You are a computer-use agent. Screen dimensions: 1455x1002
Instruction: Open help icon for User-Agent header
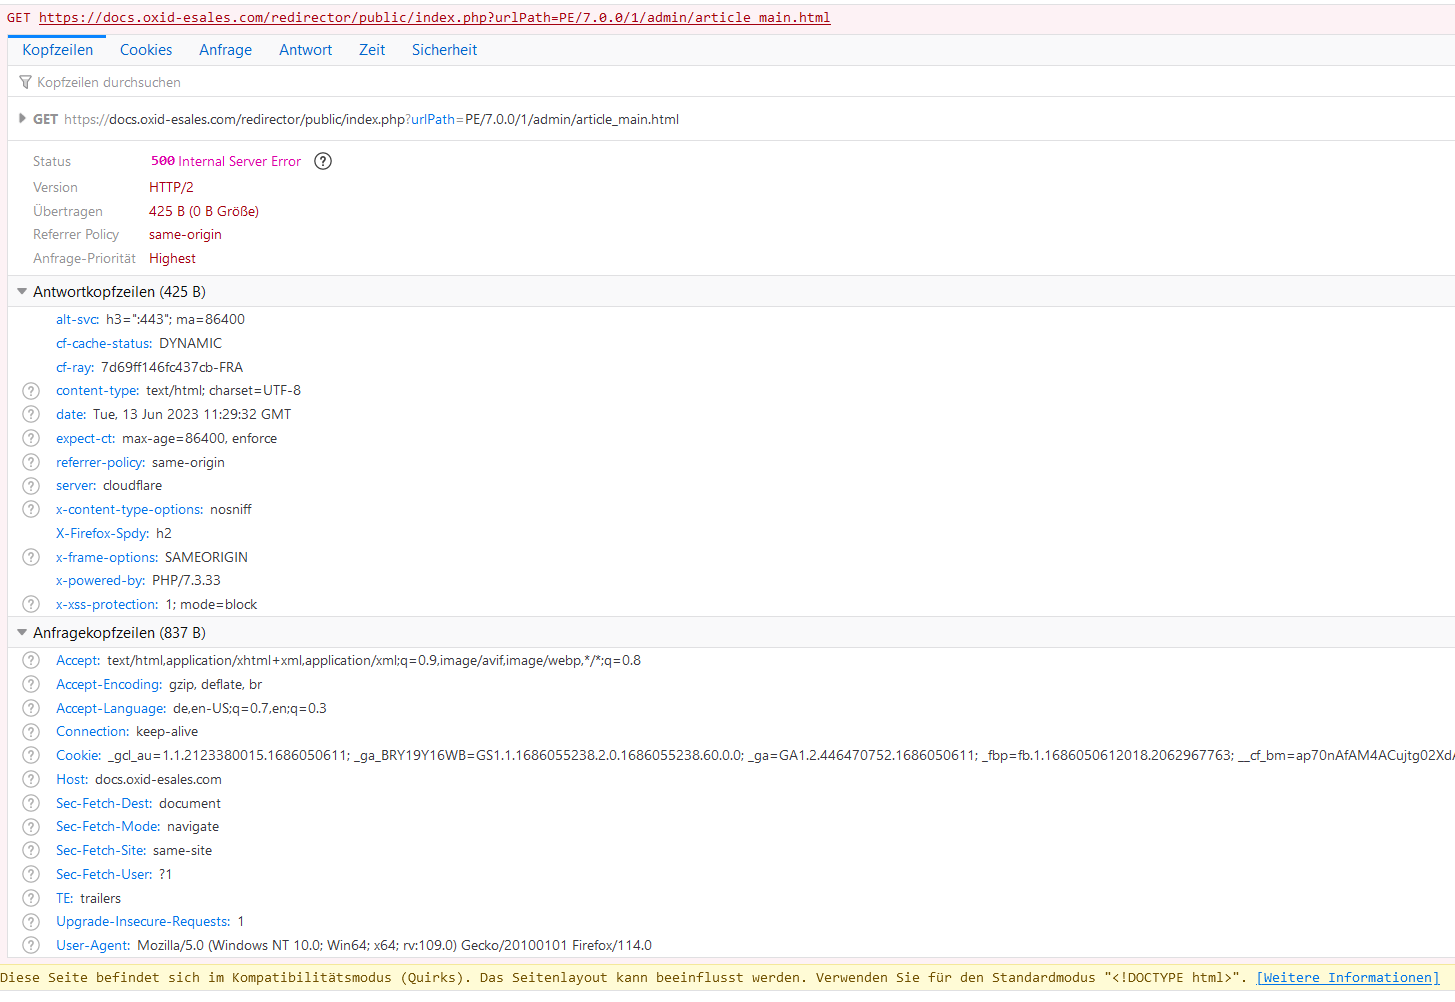point(31,945)
